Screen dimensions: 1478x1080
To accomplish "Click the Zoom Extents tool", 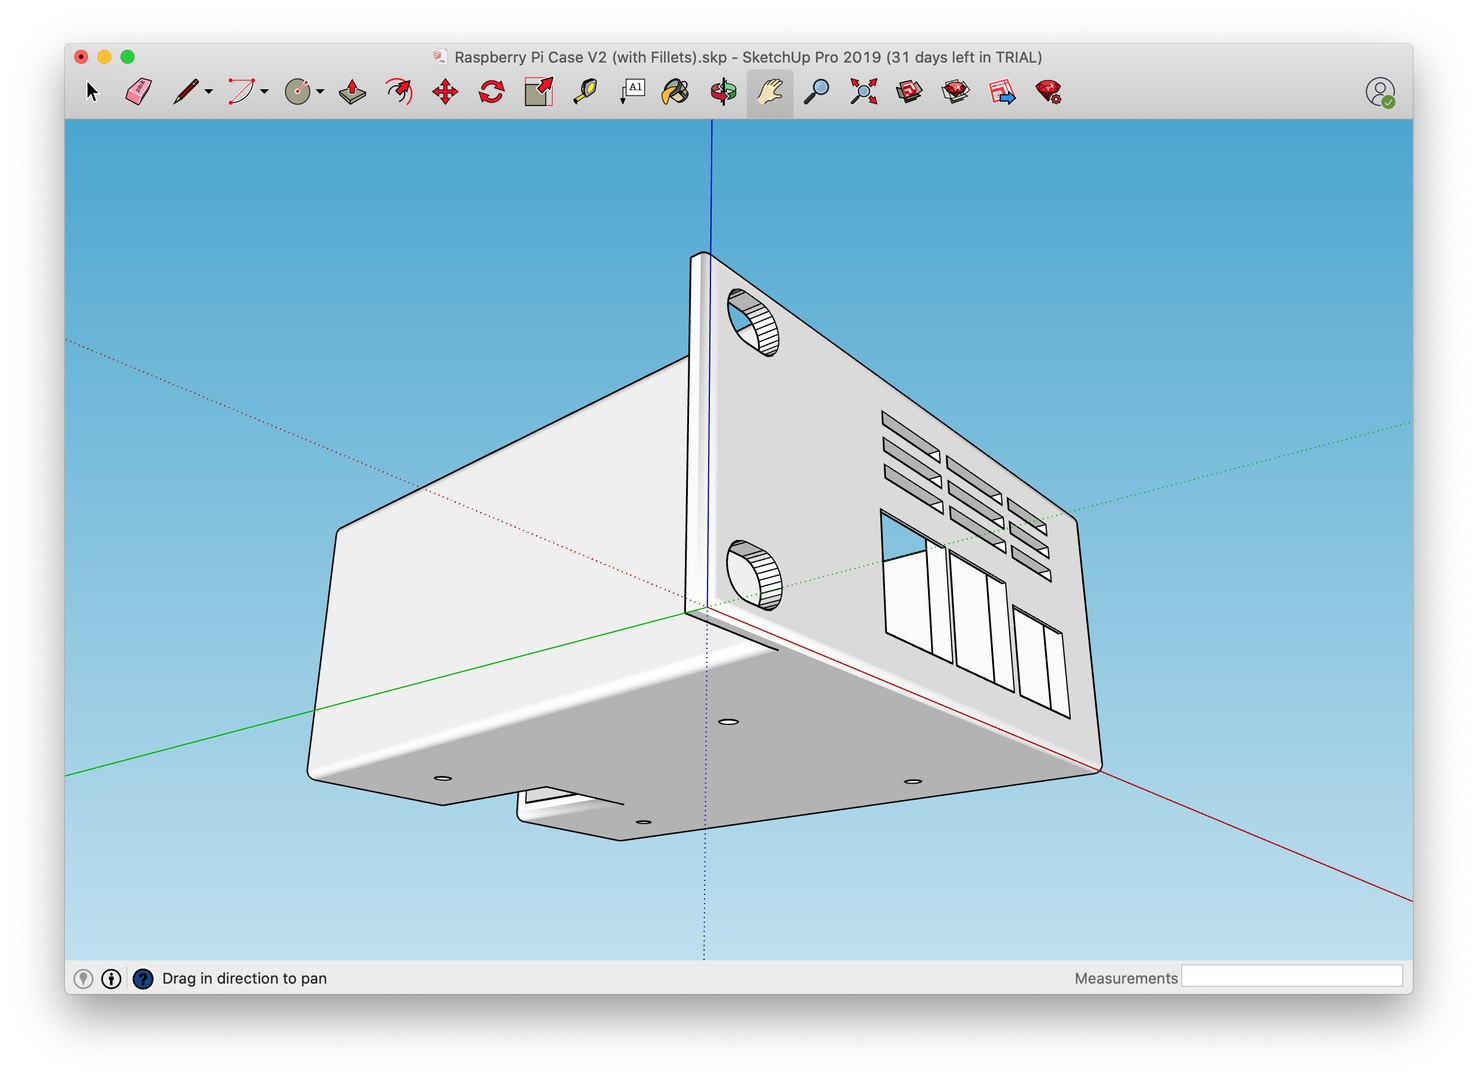I will click(863, 92).
